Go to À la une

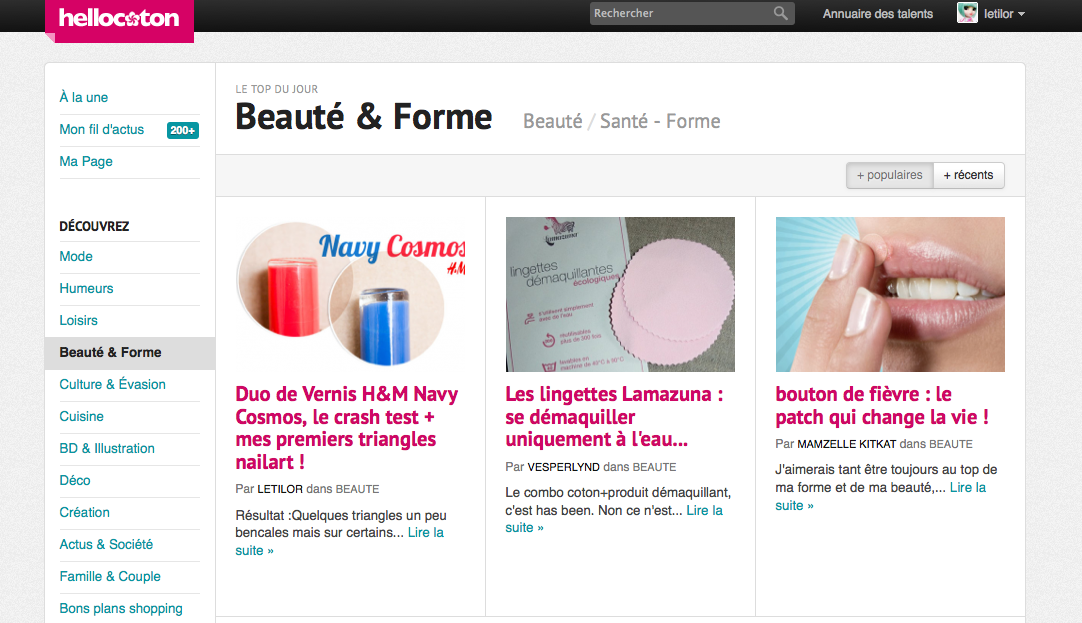point(83,97)
